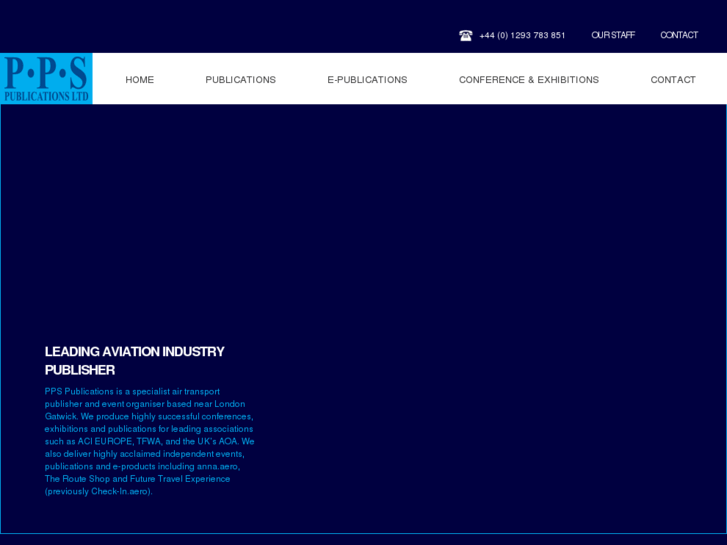Click the PPS Publications Ltd logo

coord(46,78)
